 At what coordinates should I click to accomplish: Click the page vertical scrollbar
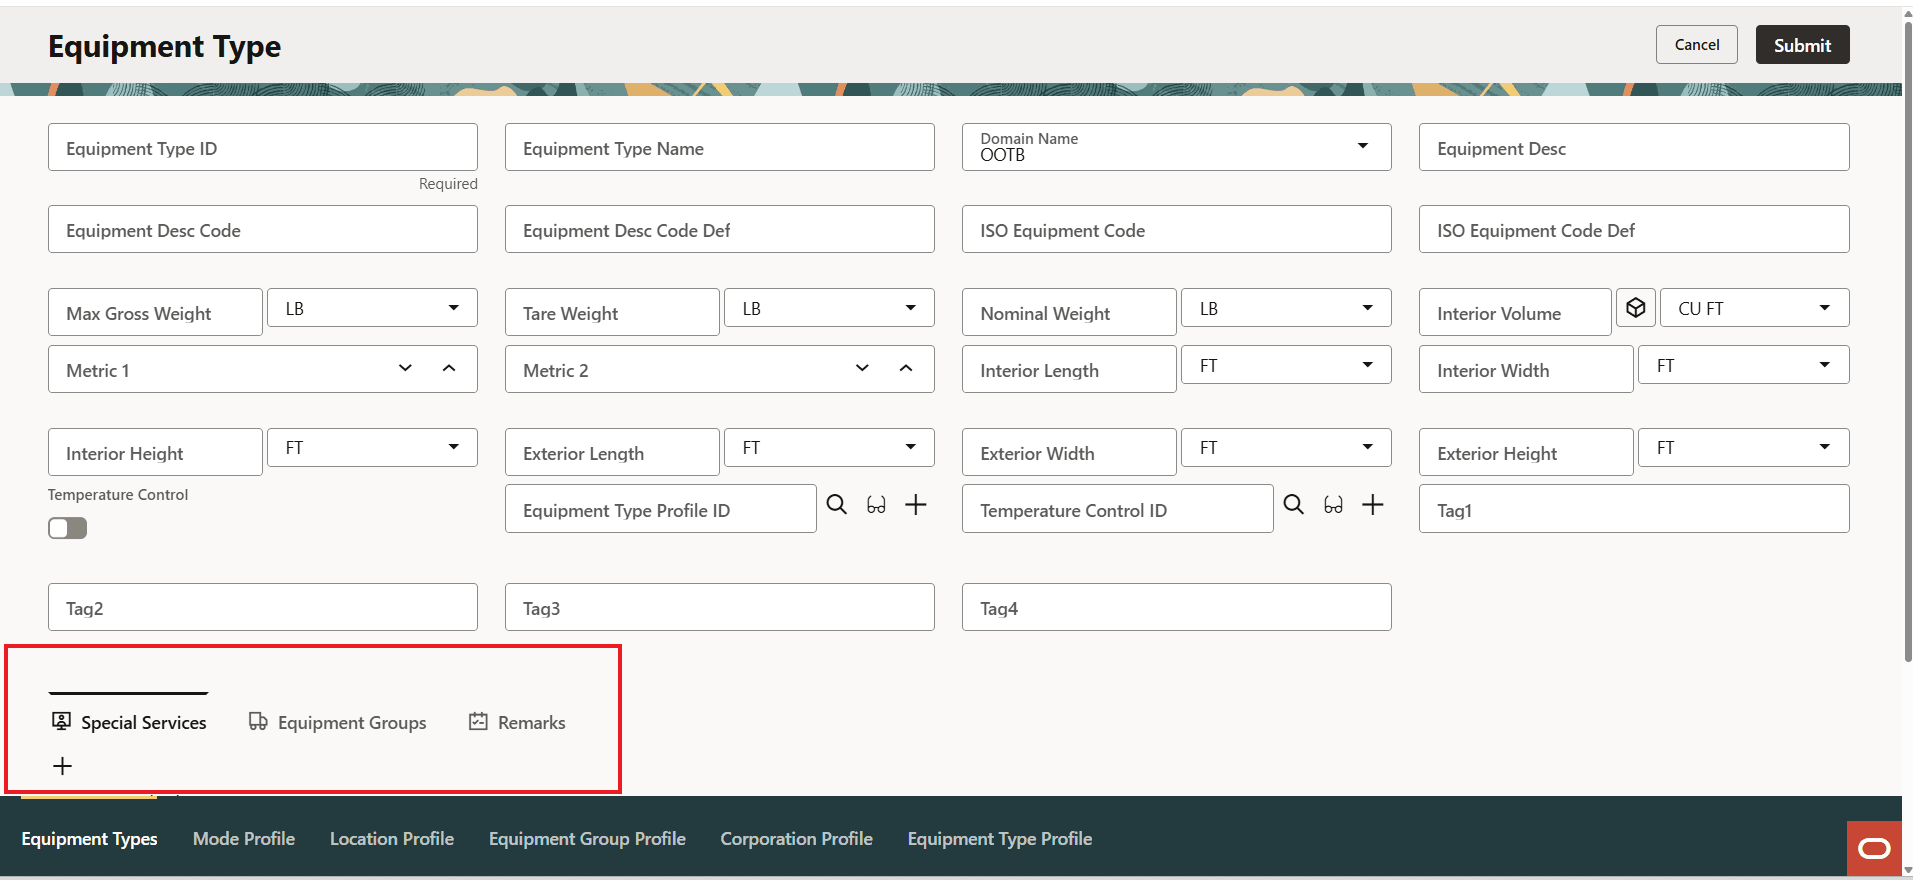point(1907,340)
